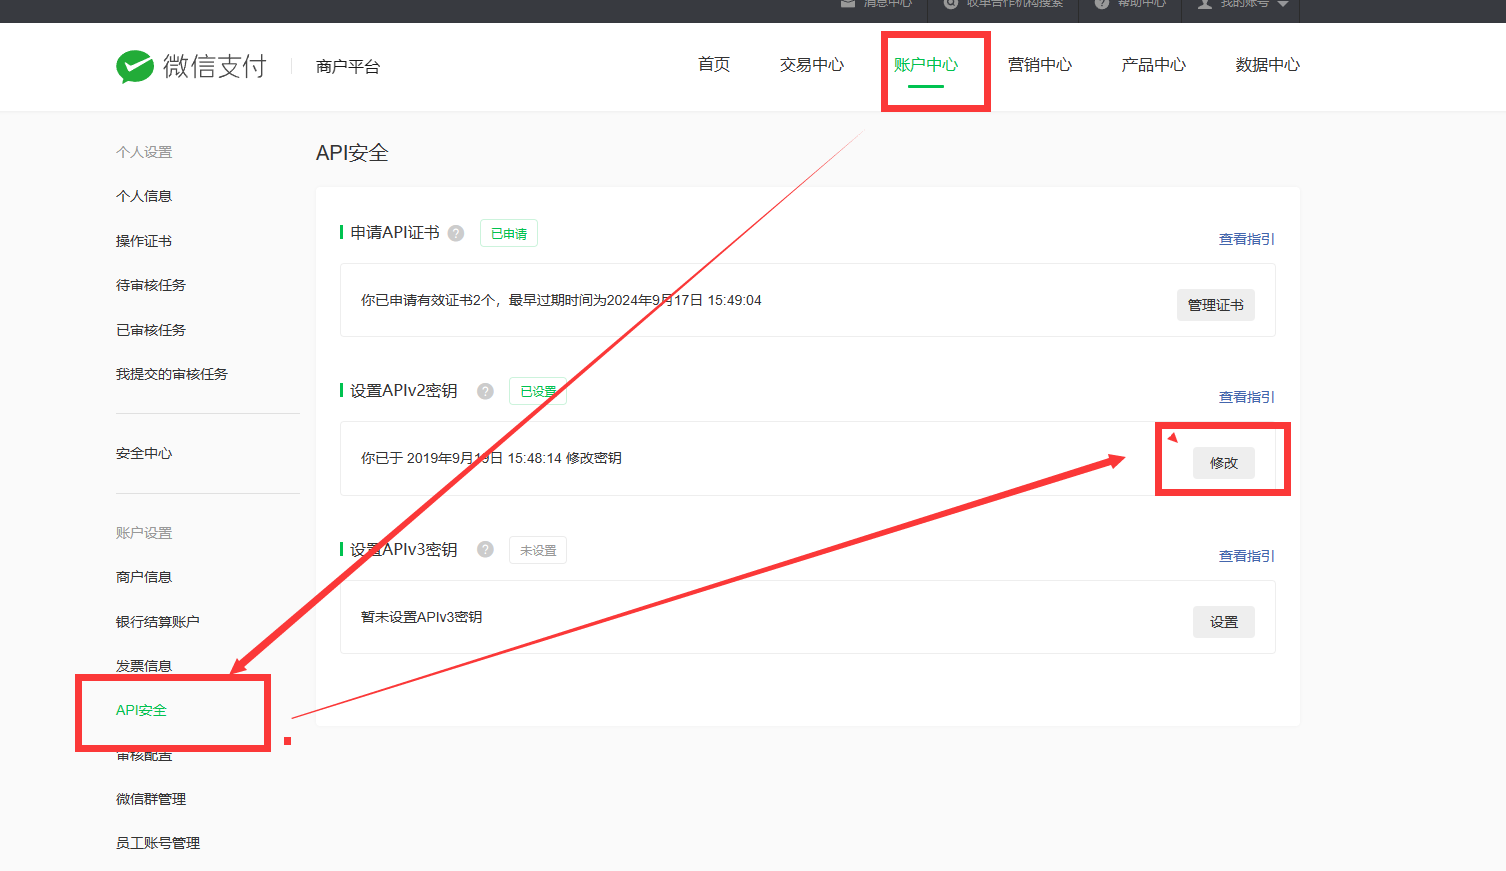
Task: Click the 管理证书 button
Action: (x=1216, y=305)
